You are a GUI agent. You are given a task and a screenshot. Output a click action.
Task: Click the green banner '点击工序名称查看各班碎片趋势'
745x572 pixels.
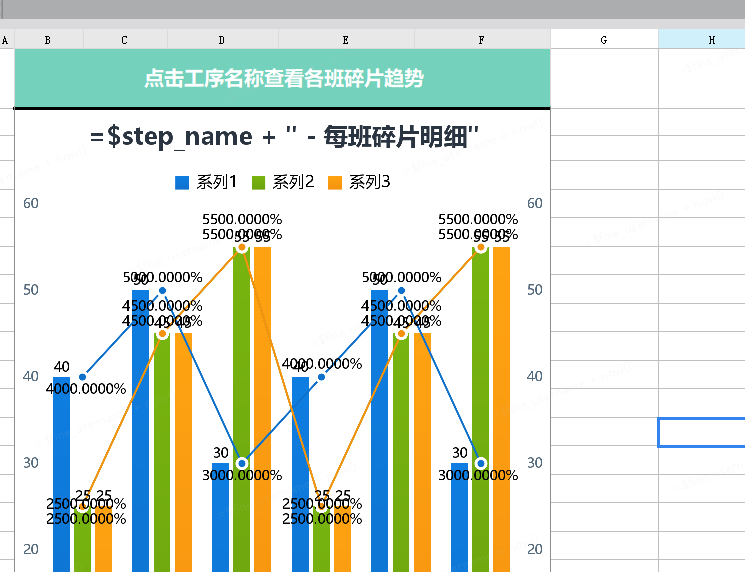[x=283, y=78]
